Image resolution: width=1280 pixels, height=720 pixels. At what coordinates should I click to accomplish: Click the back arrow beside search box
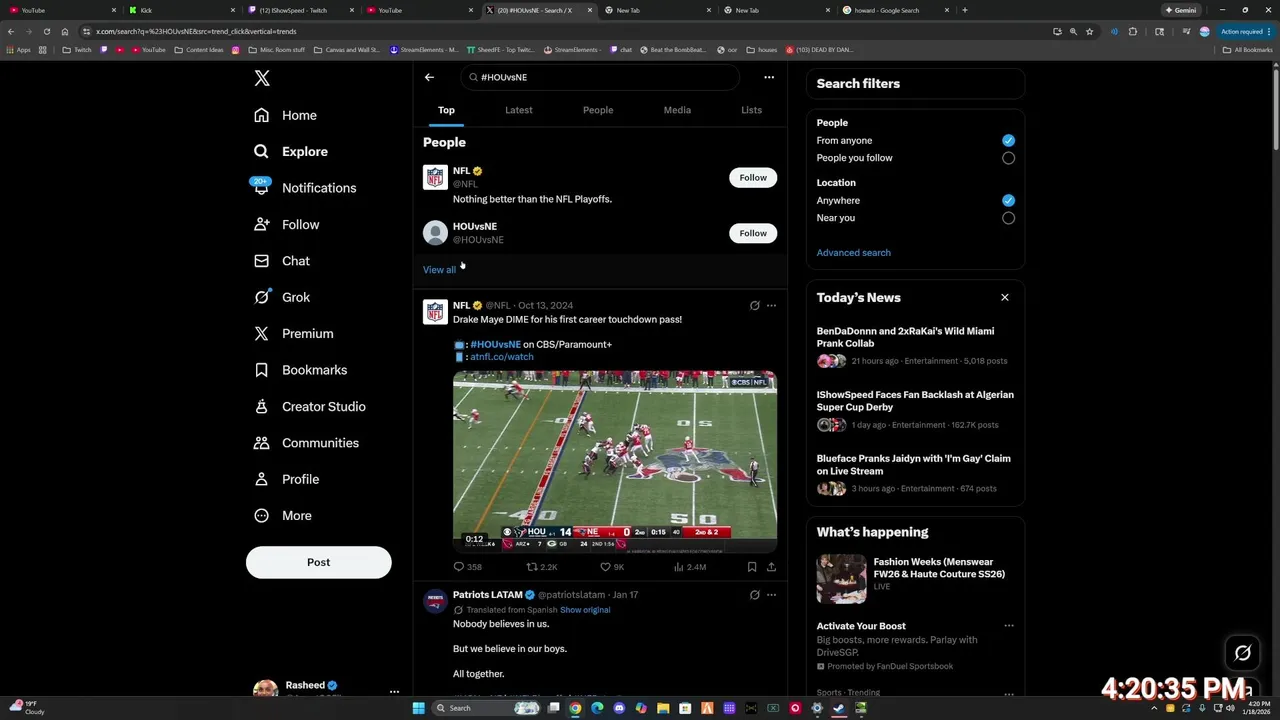click(x=429, y=77)
